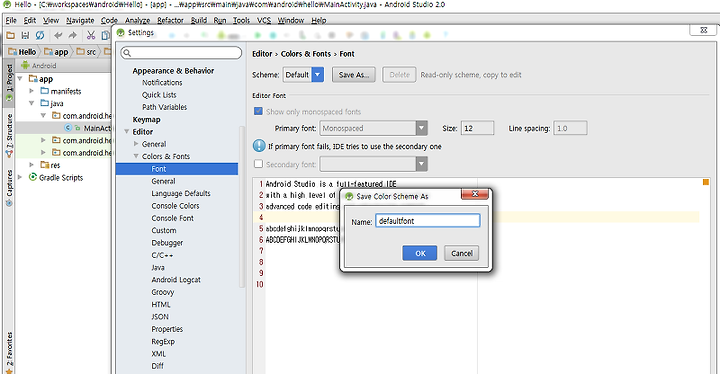The image size is (720, 374).
Task: Select Notifications settings item
Action: 162,83
